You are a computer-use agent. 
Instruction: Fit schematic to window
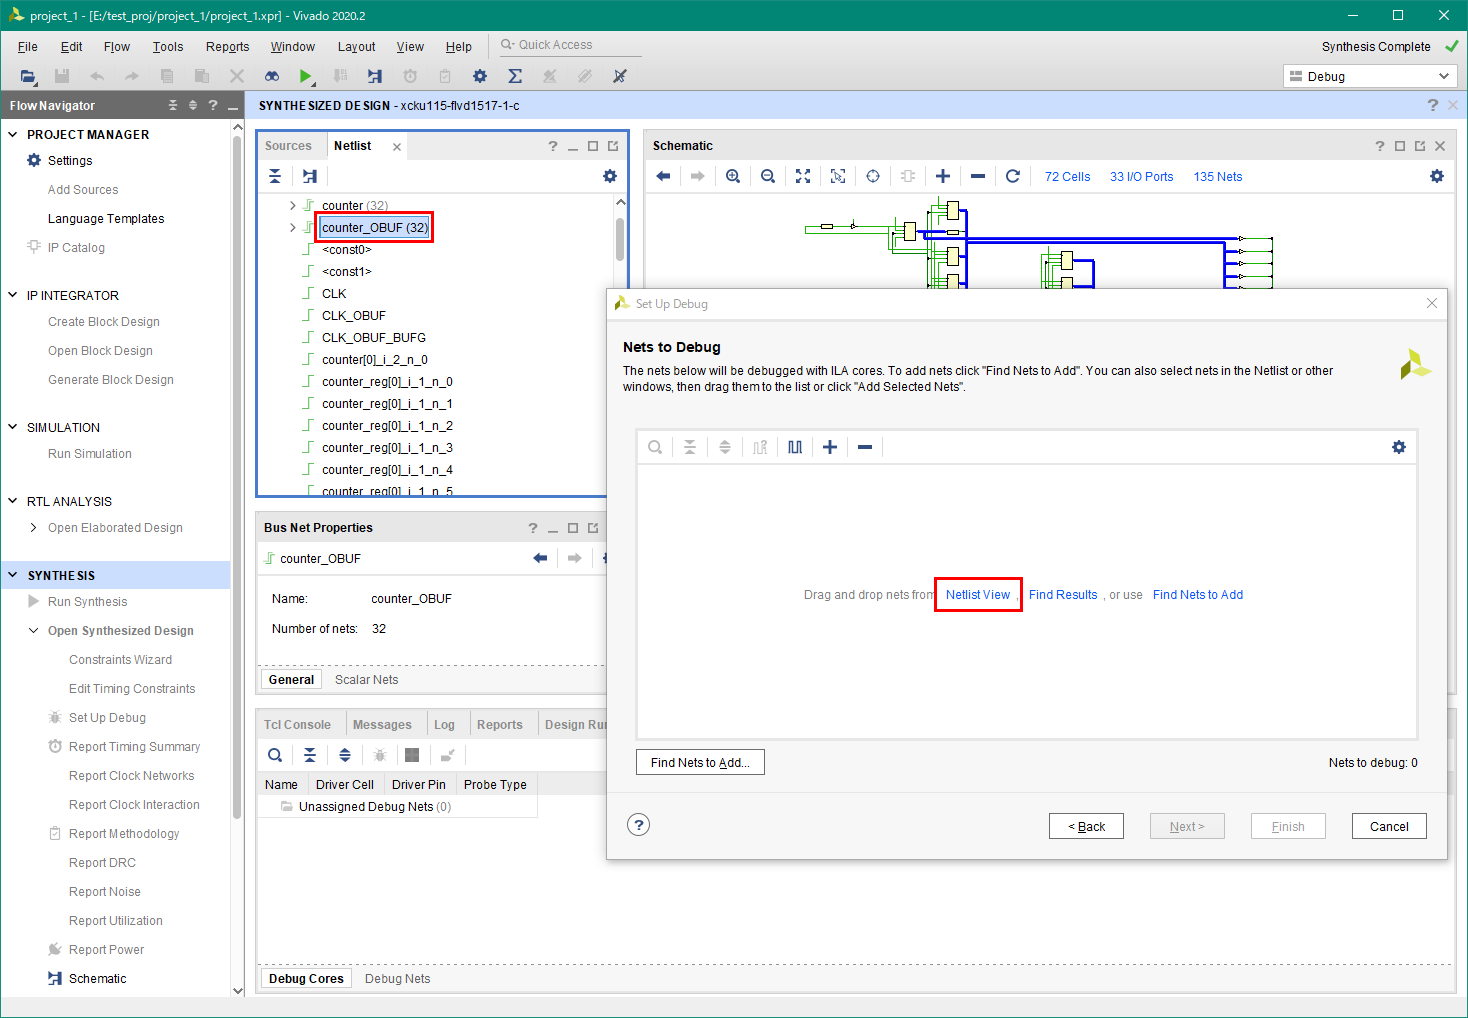(803, 176)
